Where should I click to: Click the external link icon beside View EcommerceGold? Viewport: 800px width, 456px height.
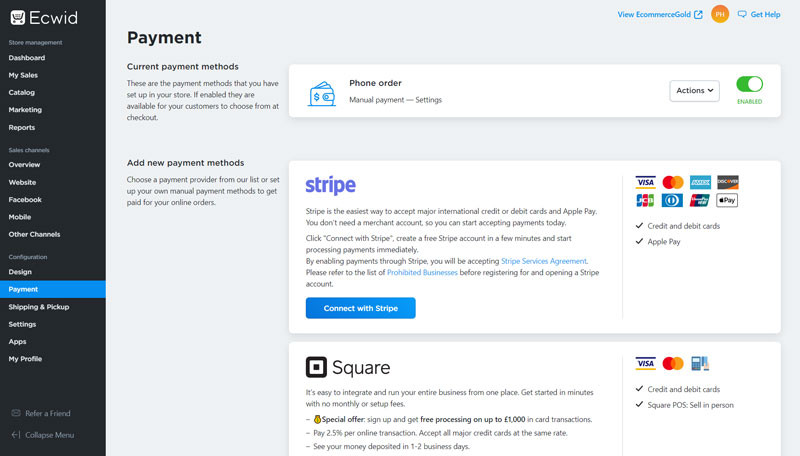(x=698, y=14)
